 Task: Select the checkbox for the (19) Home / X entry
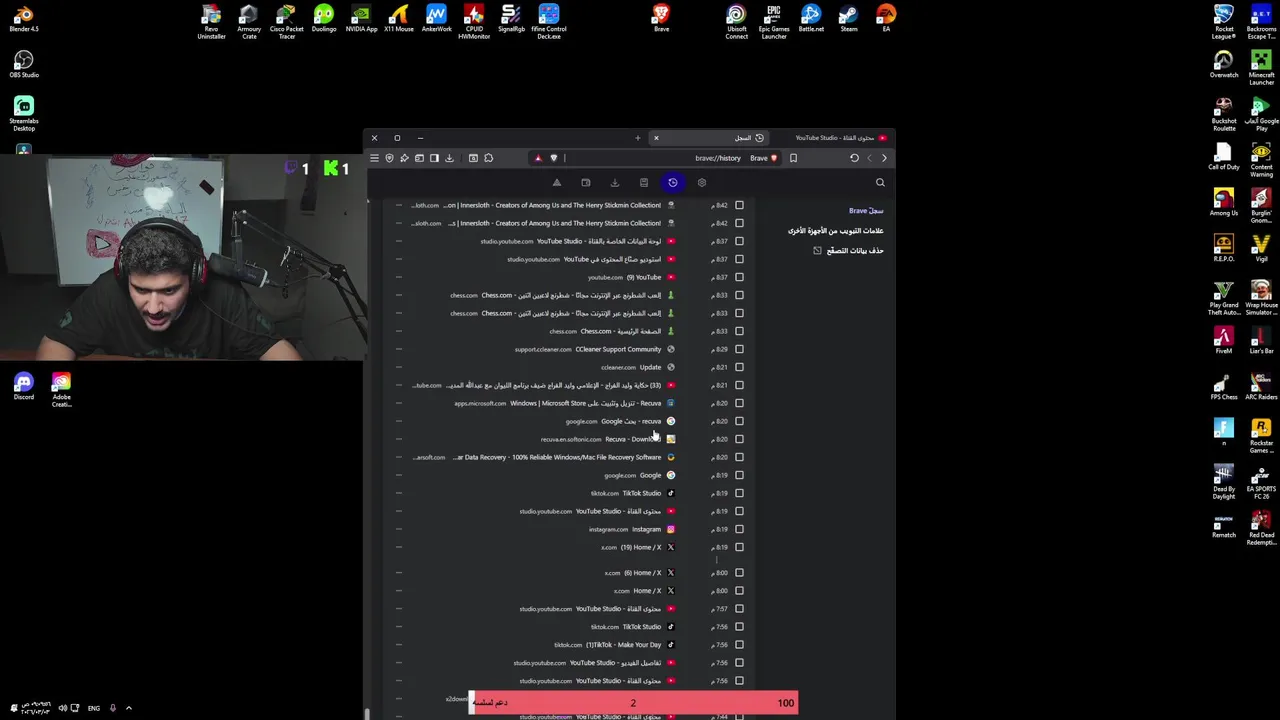739,547
